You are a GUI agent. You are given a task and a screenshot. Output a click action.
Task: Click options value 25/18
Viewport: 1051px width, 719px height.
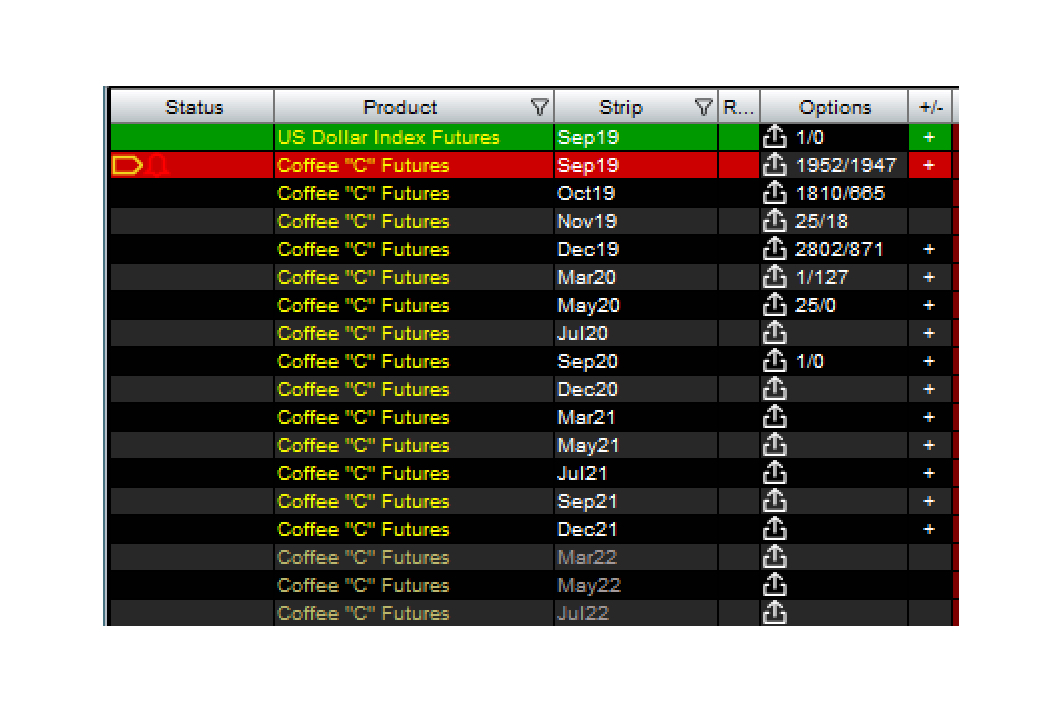(821, 221)
